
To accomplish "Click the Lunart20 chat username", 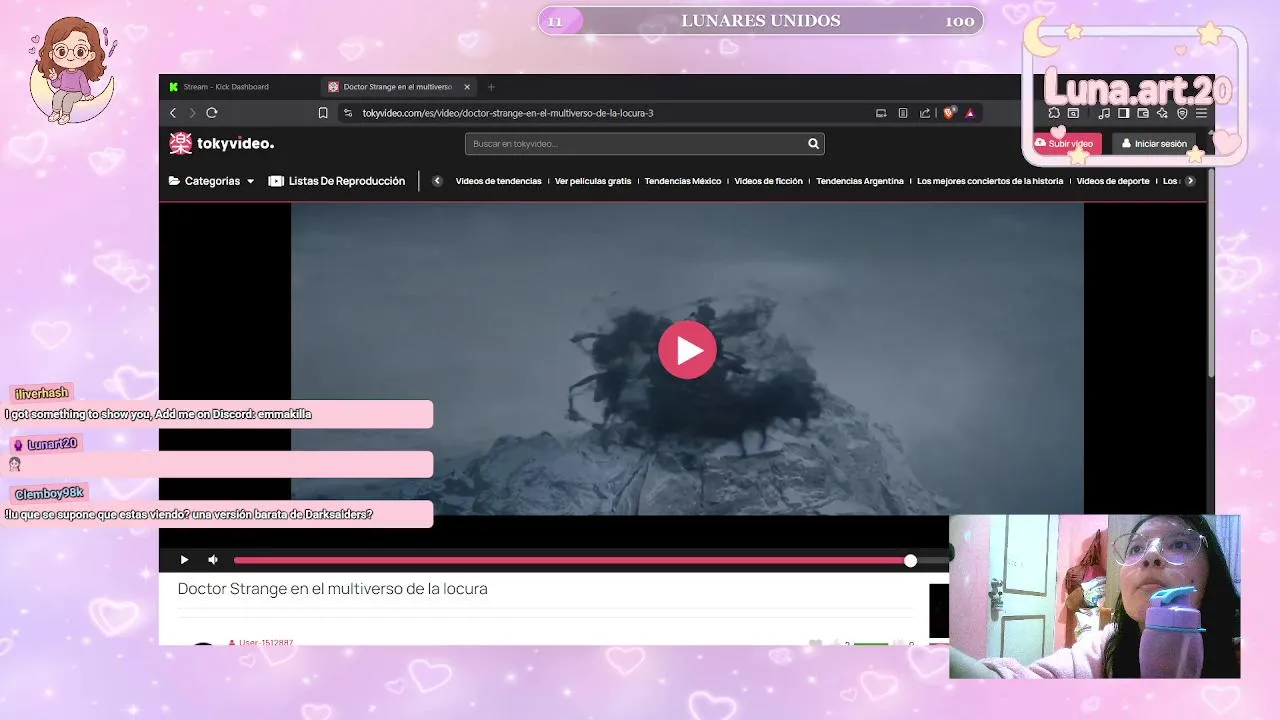I will tap(51, 444).
